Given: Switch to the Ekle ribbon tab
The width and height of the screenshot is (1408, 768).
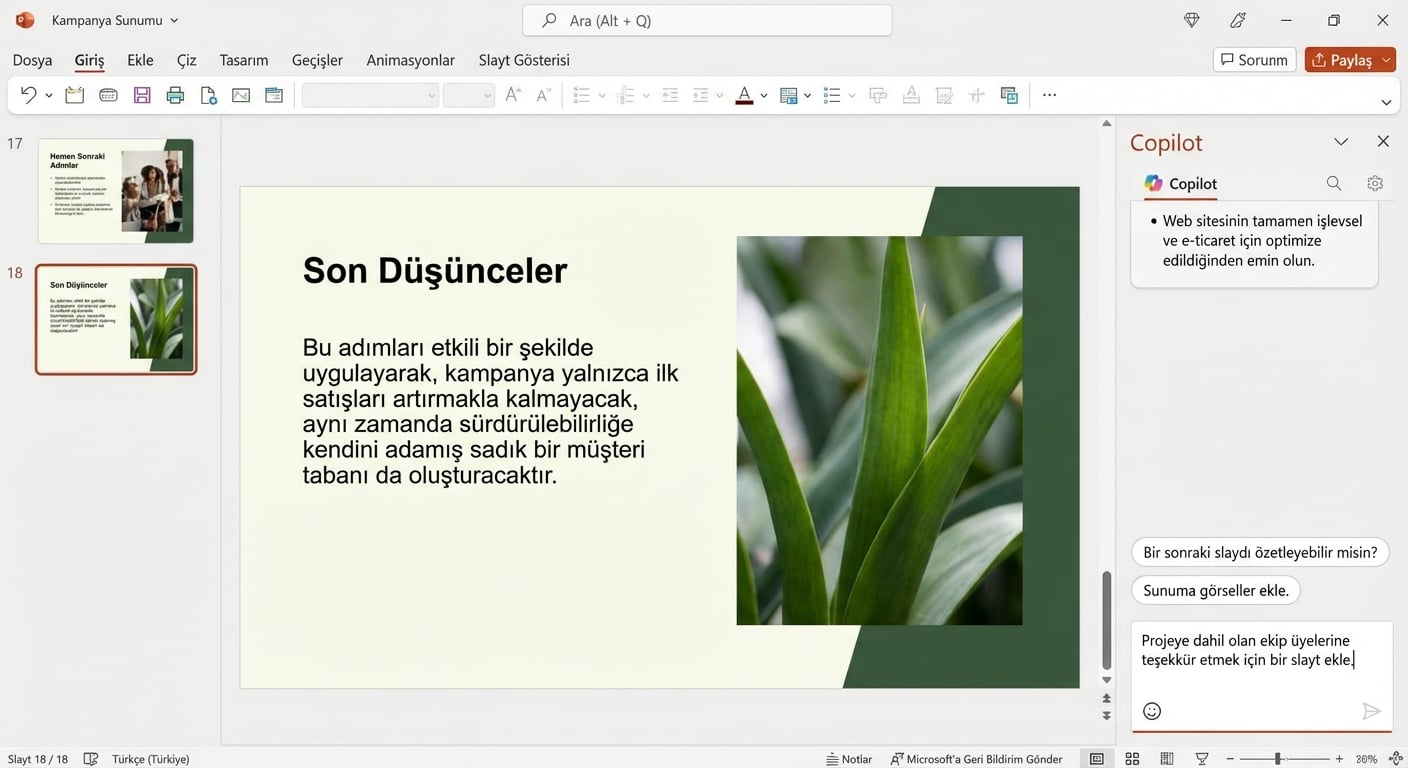Looking at the screenshot, I should pos(139,60).
